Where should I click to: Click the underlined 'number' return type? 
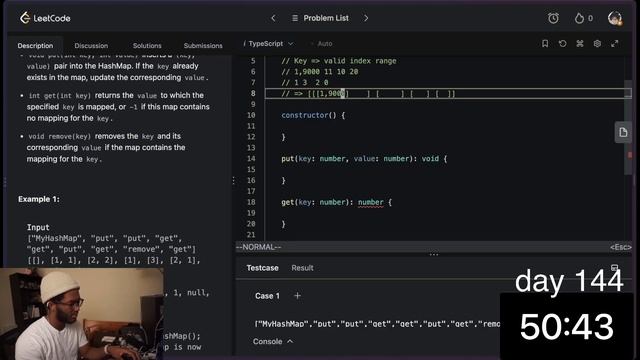coord(371,202)
